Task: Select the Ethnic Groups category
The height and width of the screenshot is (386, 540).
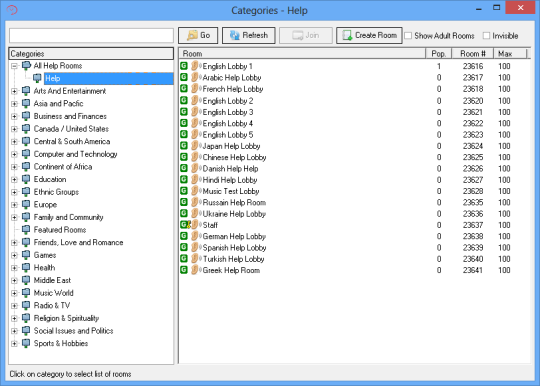Action: pos(56,192)
